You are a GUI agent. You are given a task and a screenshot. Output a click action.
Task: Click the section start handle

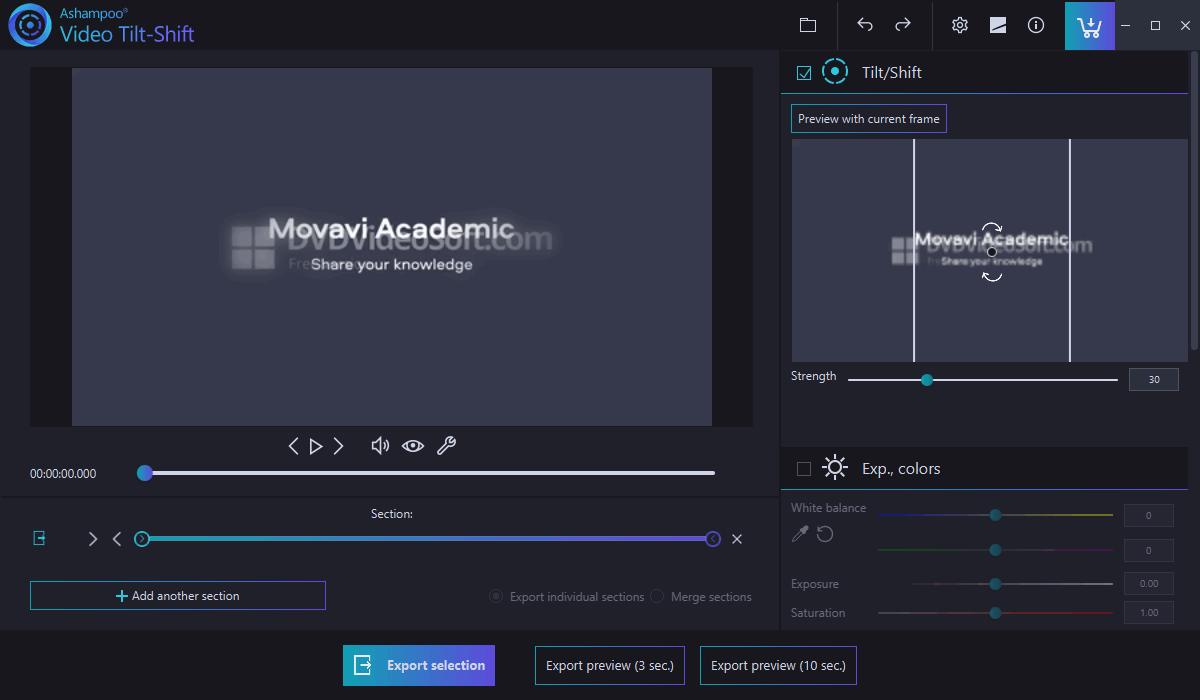[x=142, y=539]
